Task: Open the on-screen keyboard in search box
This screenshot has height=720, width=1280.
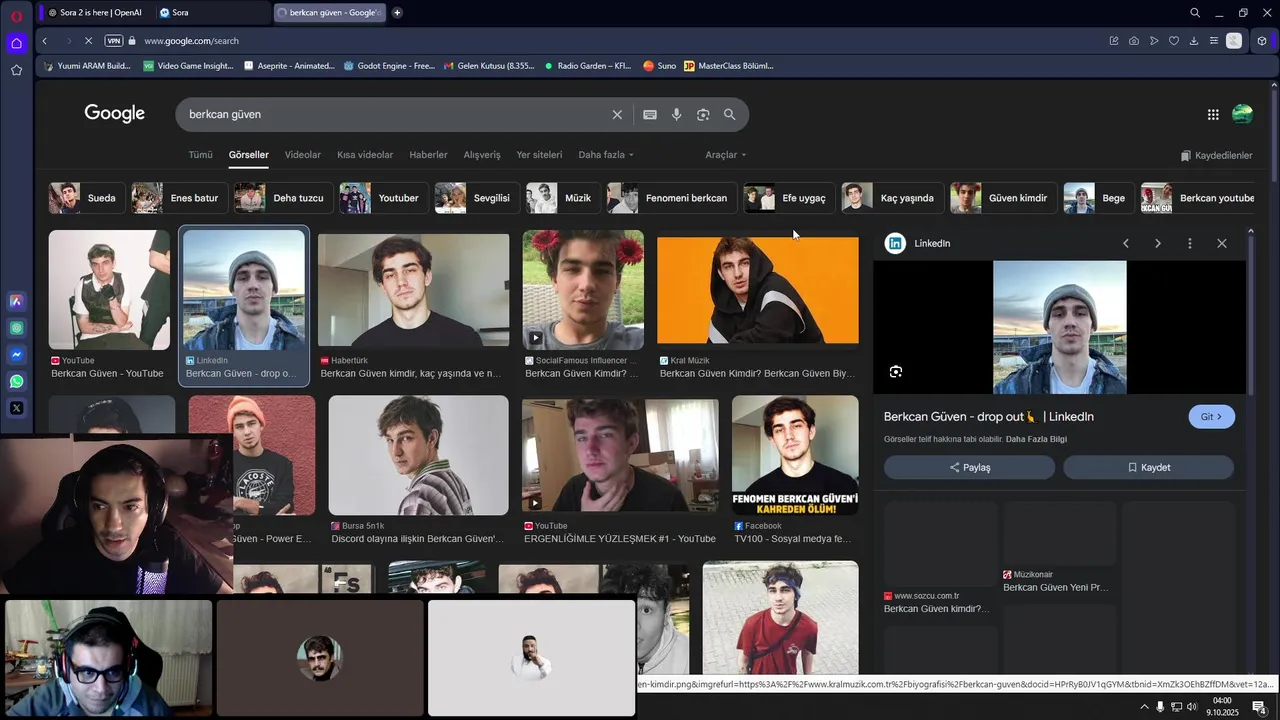Action: point(650,115)
